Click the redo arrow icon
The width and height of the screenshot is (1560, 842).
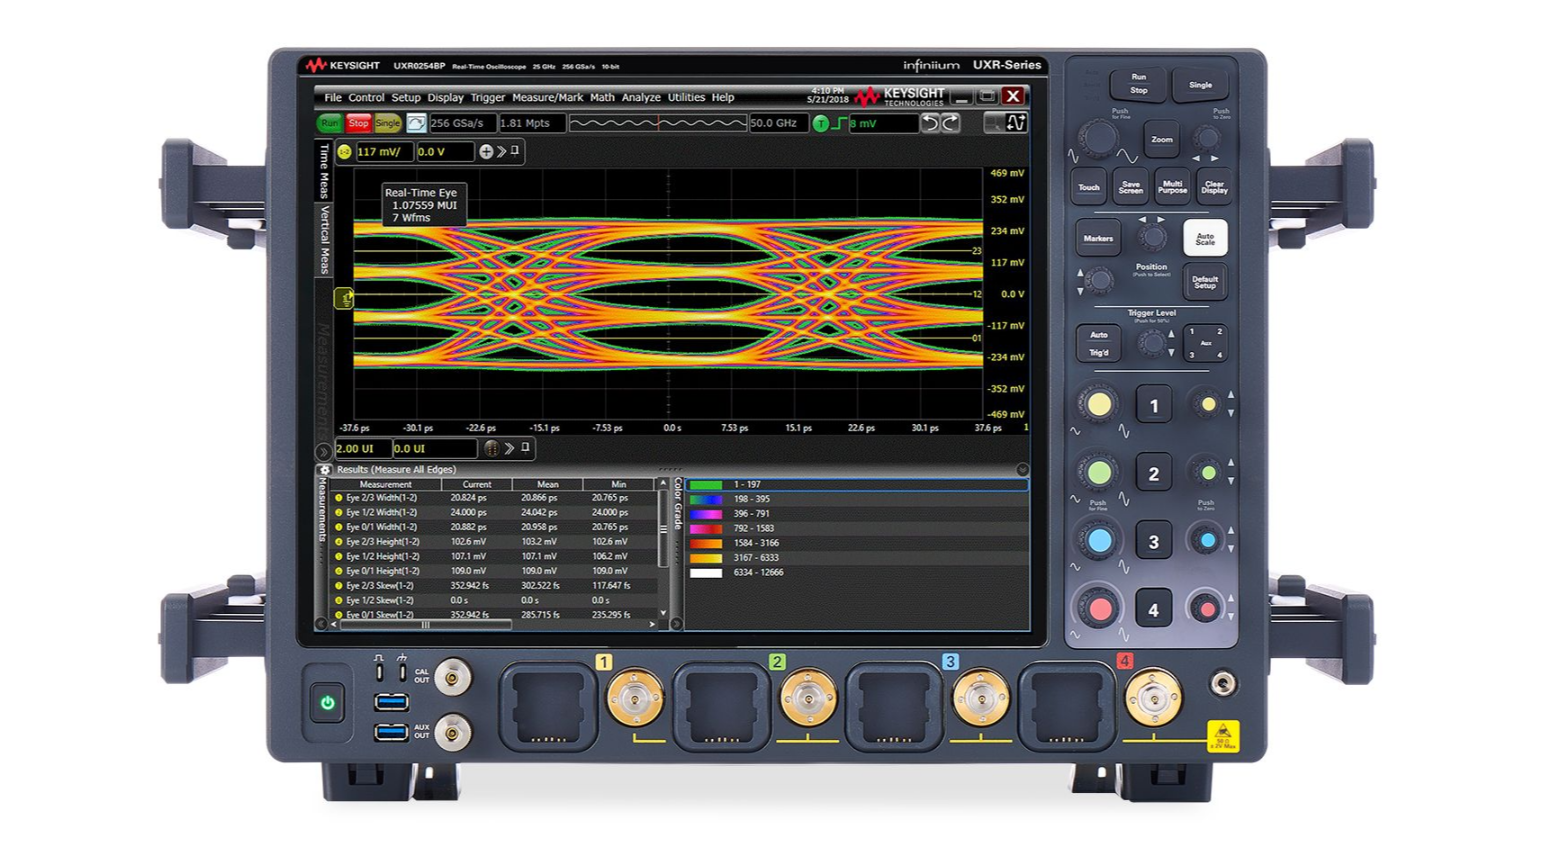(950, 124)
